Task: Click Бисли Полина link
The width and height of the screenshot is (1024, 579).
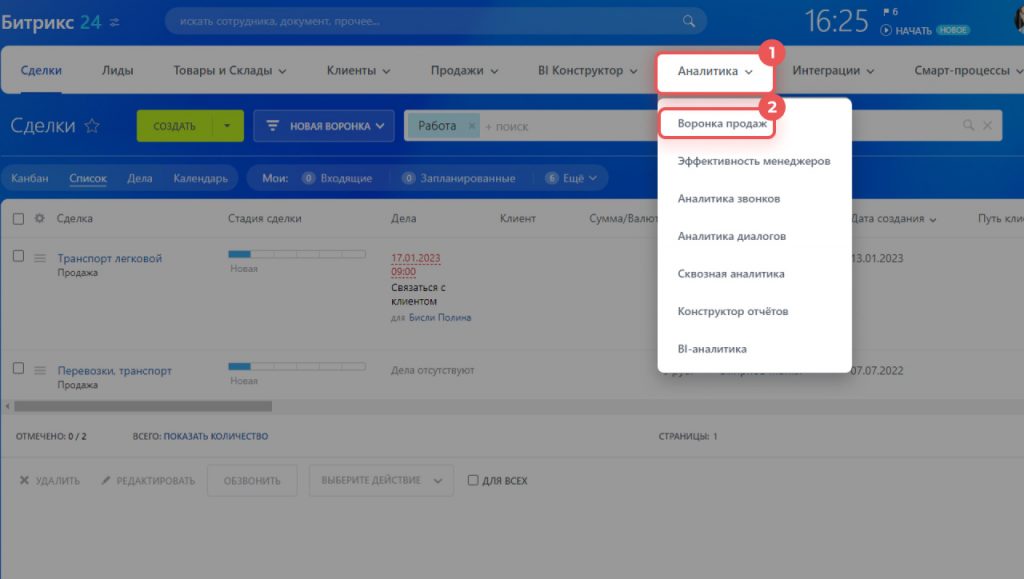Action: pos(440,317)
